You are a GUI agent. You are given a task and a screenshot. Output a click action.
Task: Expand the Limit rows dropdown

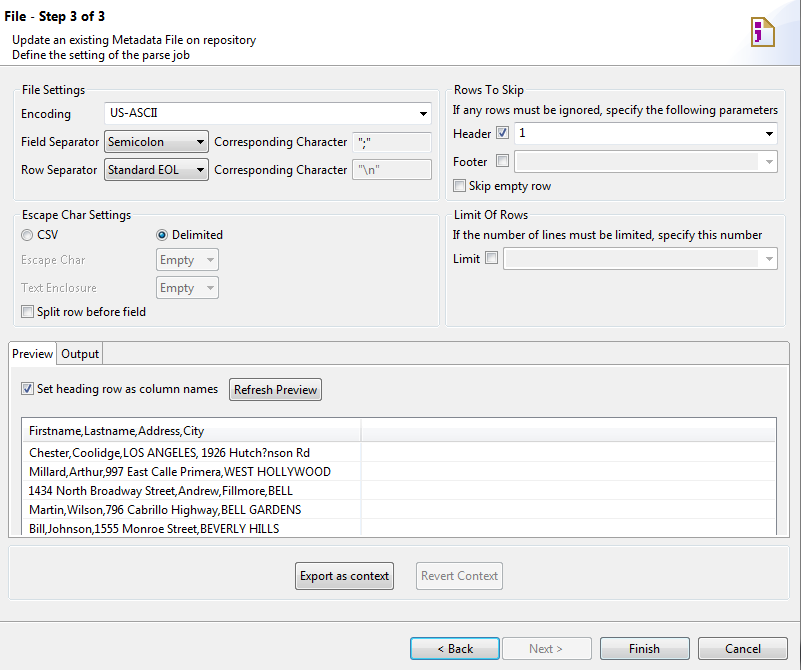(x=769, y=259)
